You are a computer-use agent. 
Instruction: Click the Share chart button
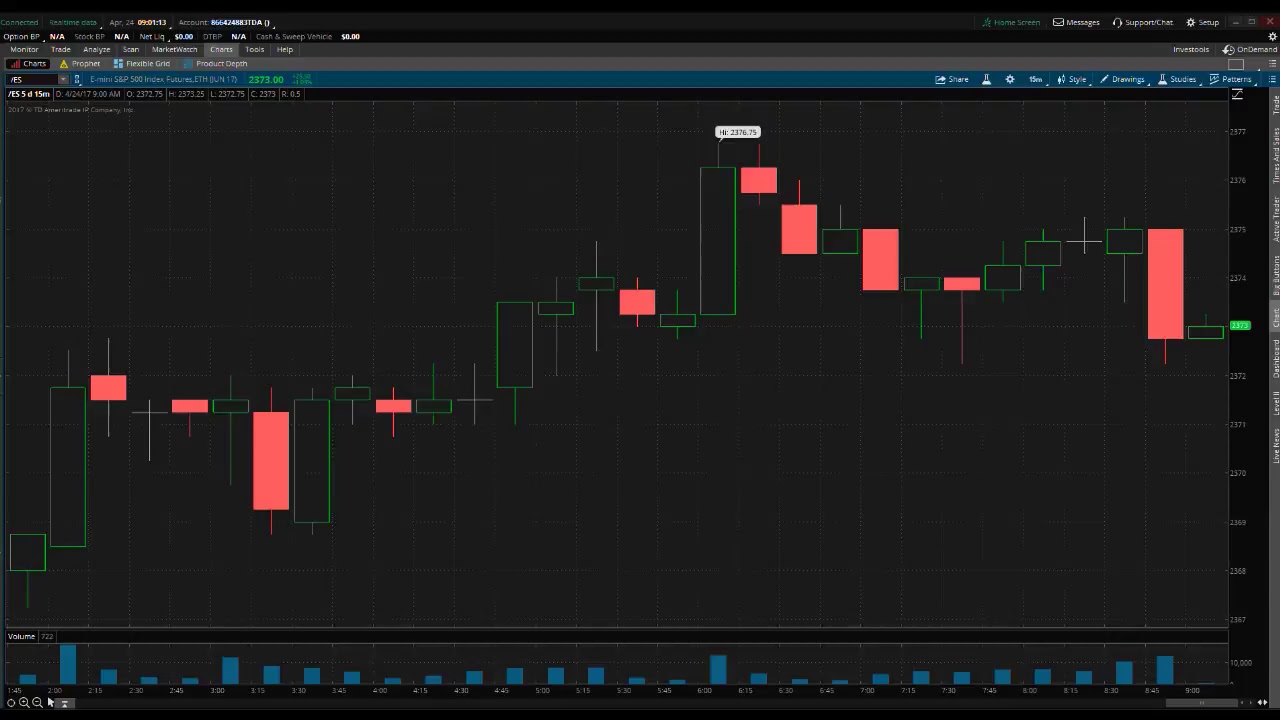click(x=952, y=79)
